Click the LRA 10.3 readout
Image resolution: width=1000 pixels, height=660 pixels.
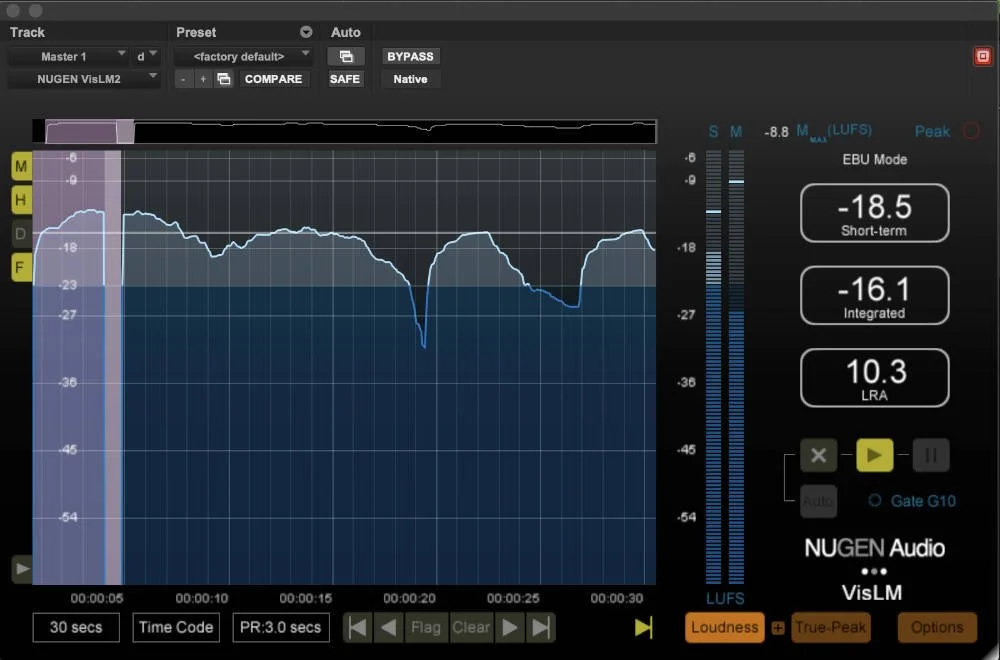874,378
